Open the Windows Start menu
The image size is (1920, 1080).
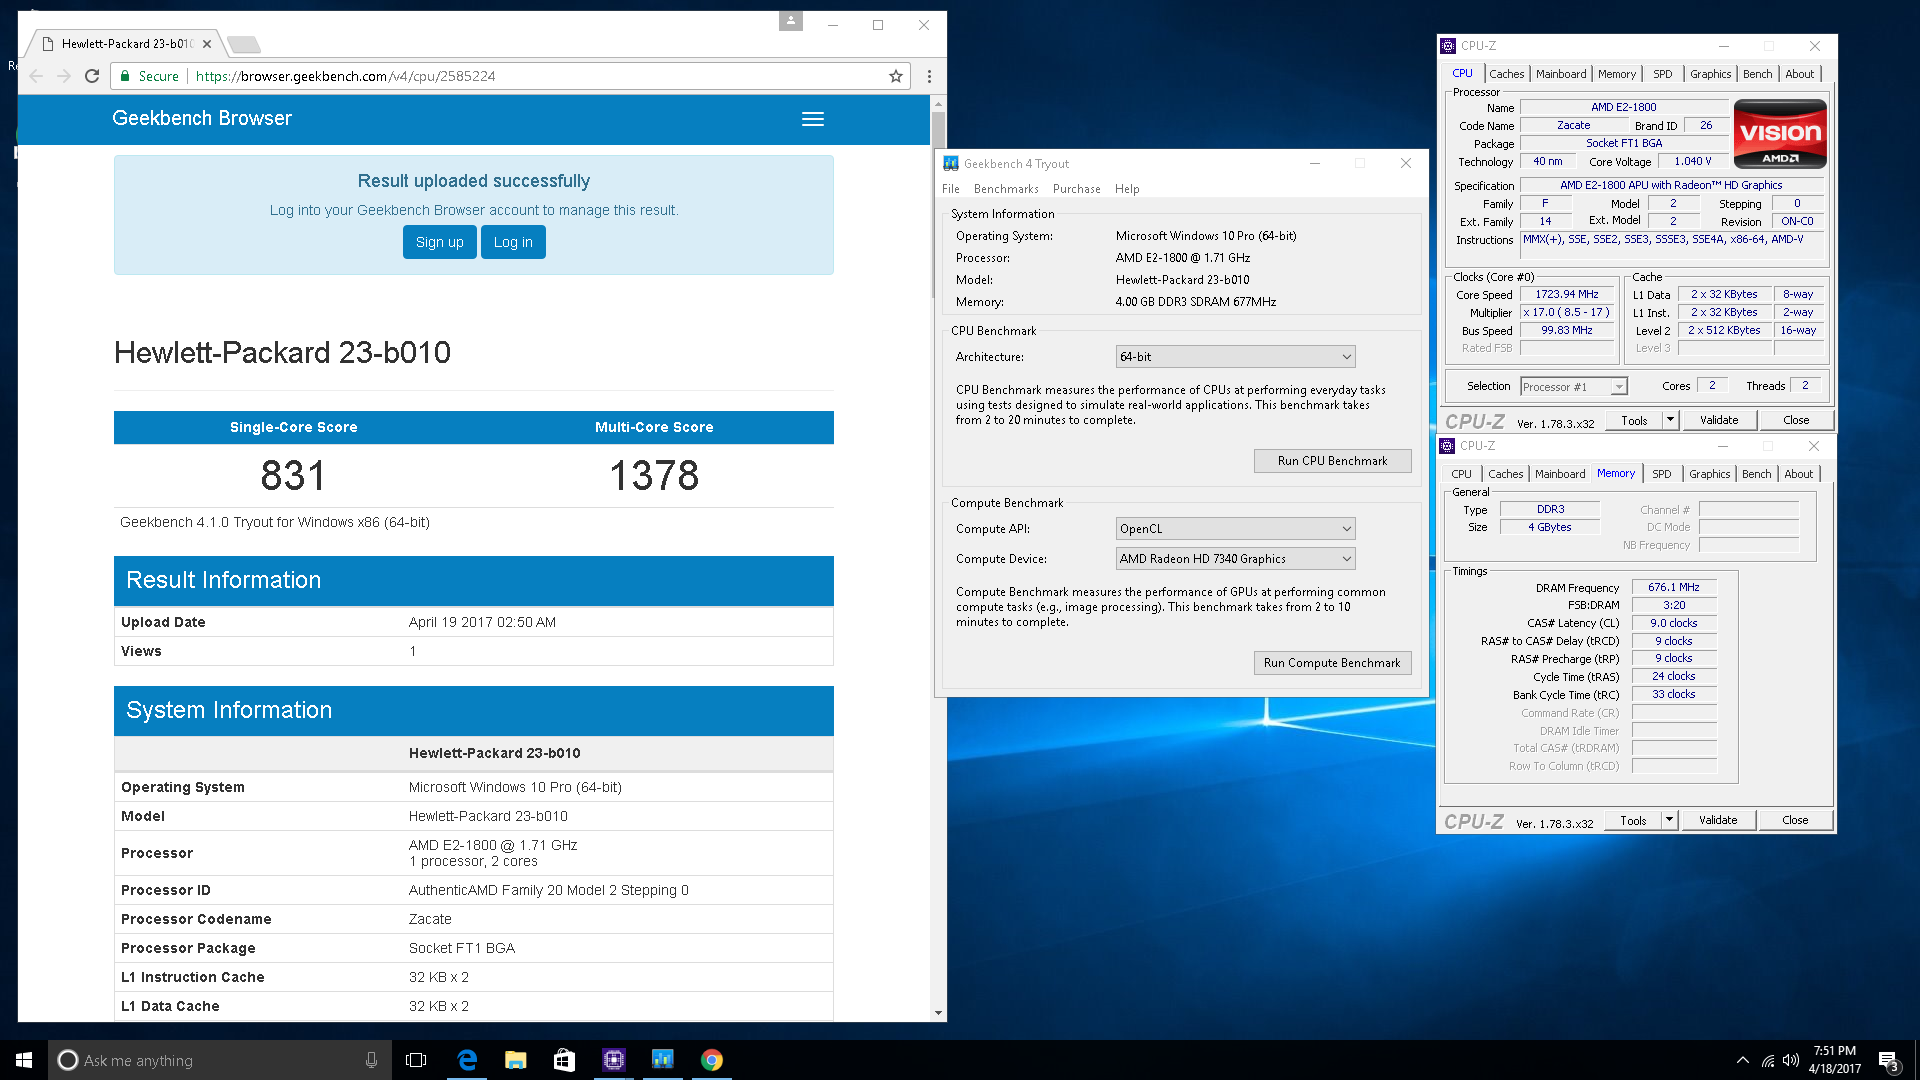24,1060
